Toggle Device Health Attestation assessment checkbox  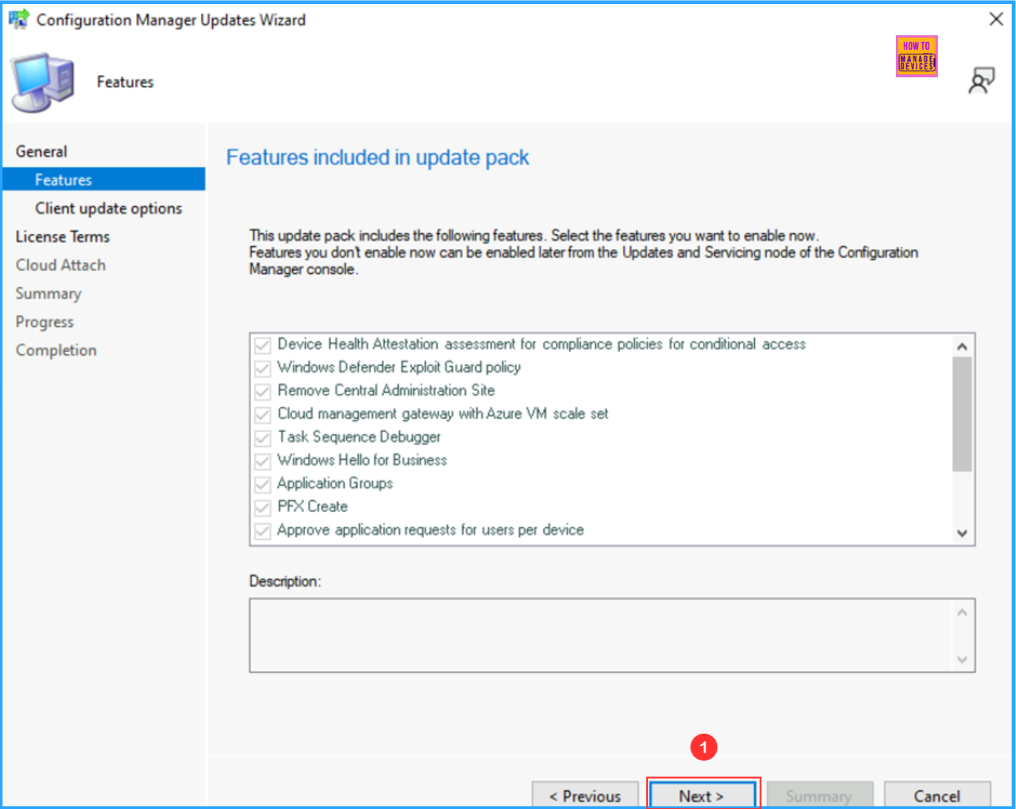262,345
